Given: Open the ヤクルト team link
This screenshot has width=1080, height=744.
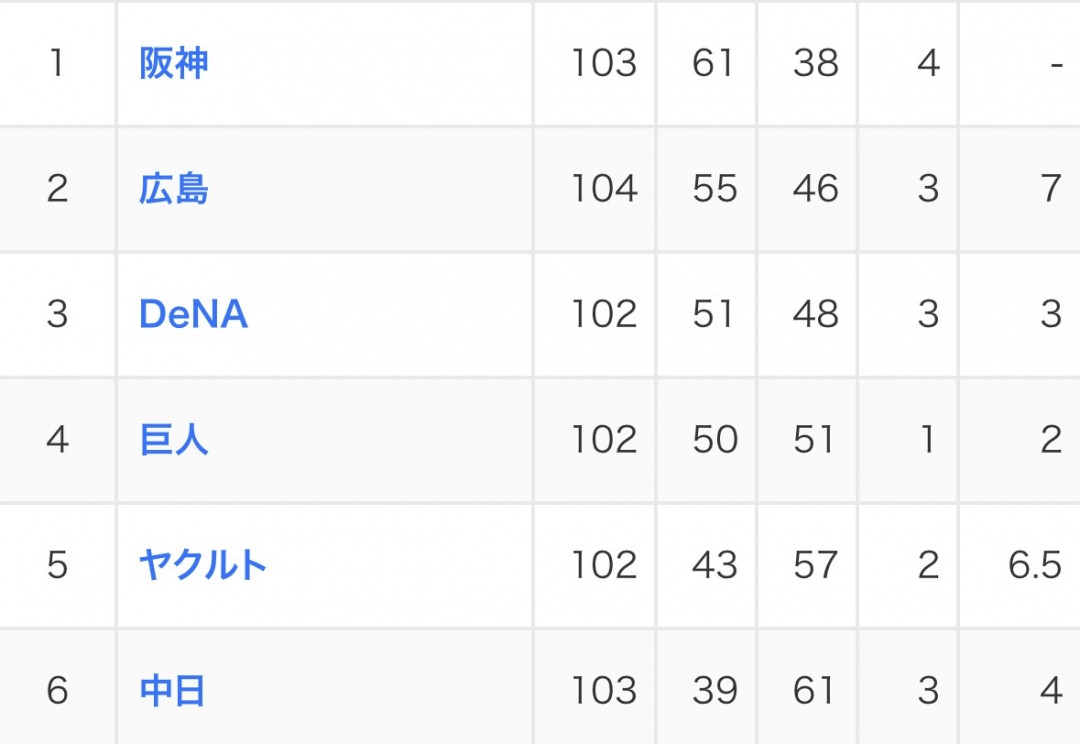Looking at the screenshot, I should pyautogui.click(x=203, y=565).
